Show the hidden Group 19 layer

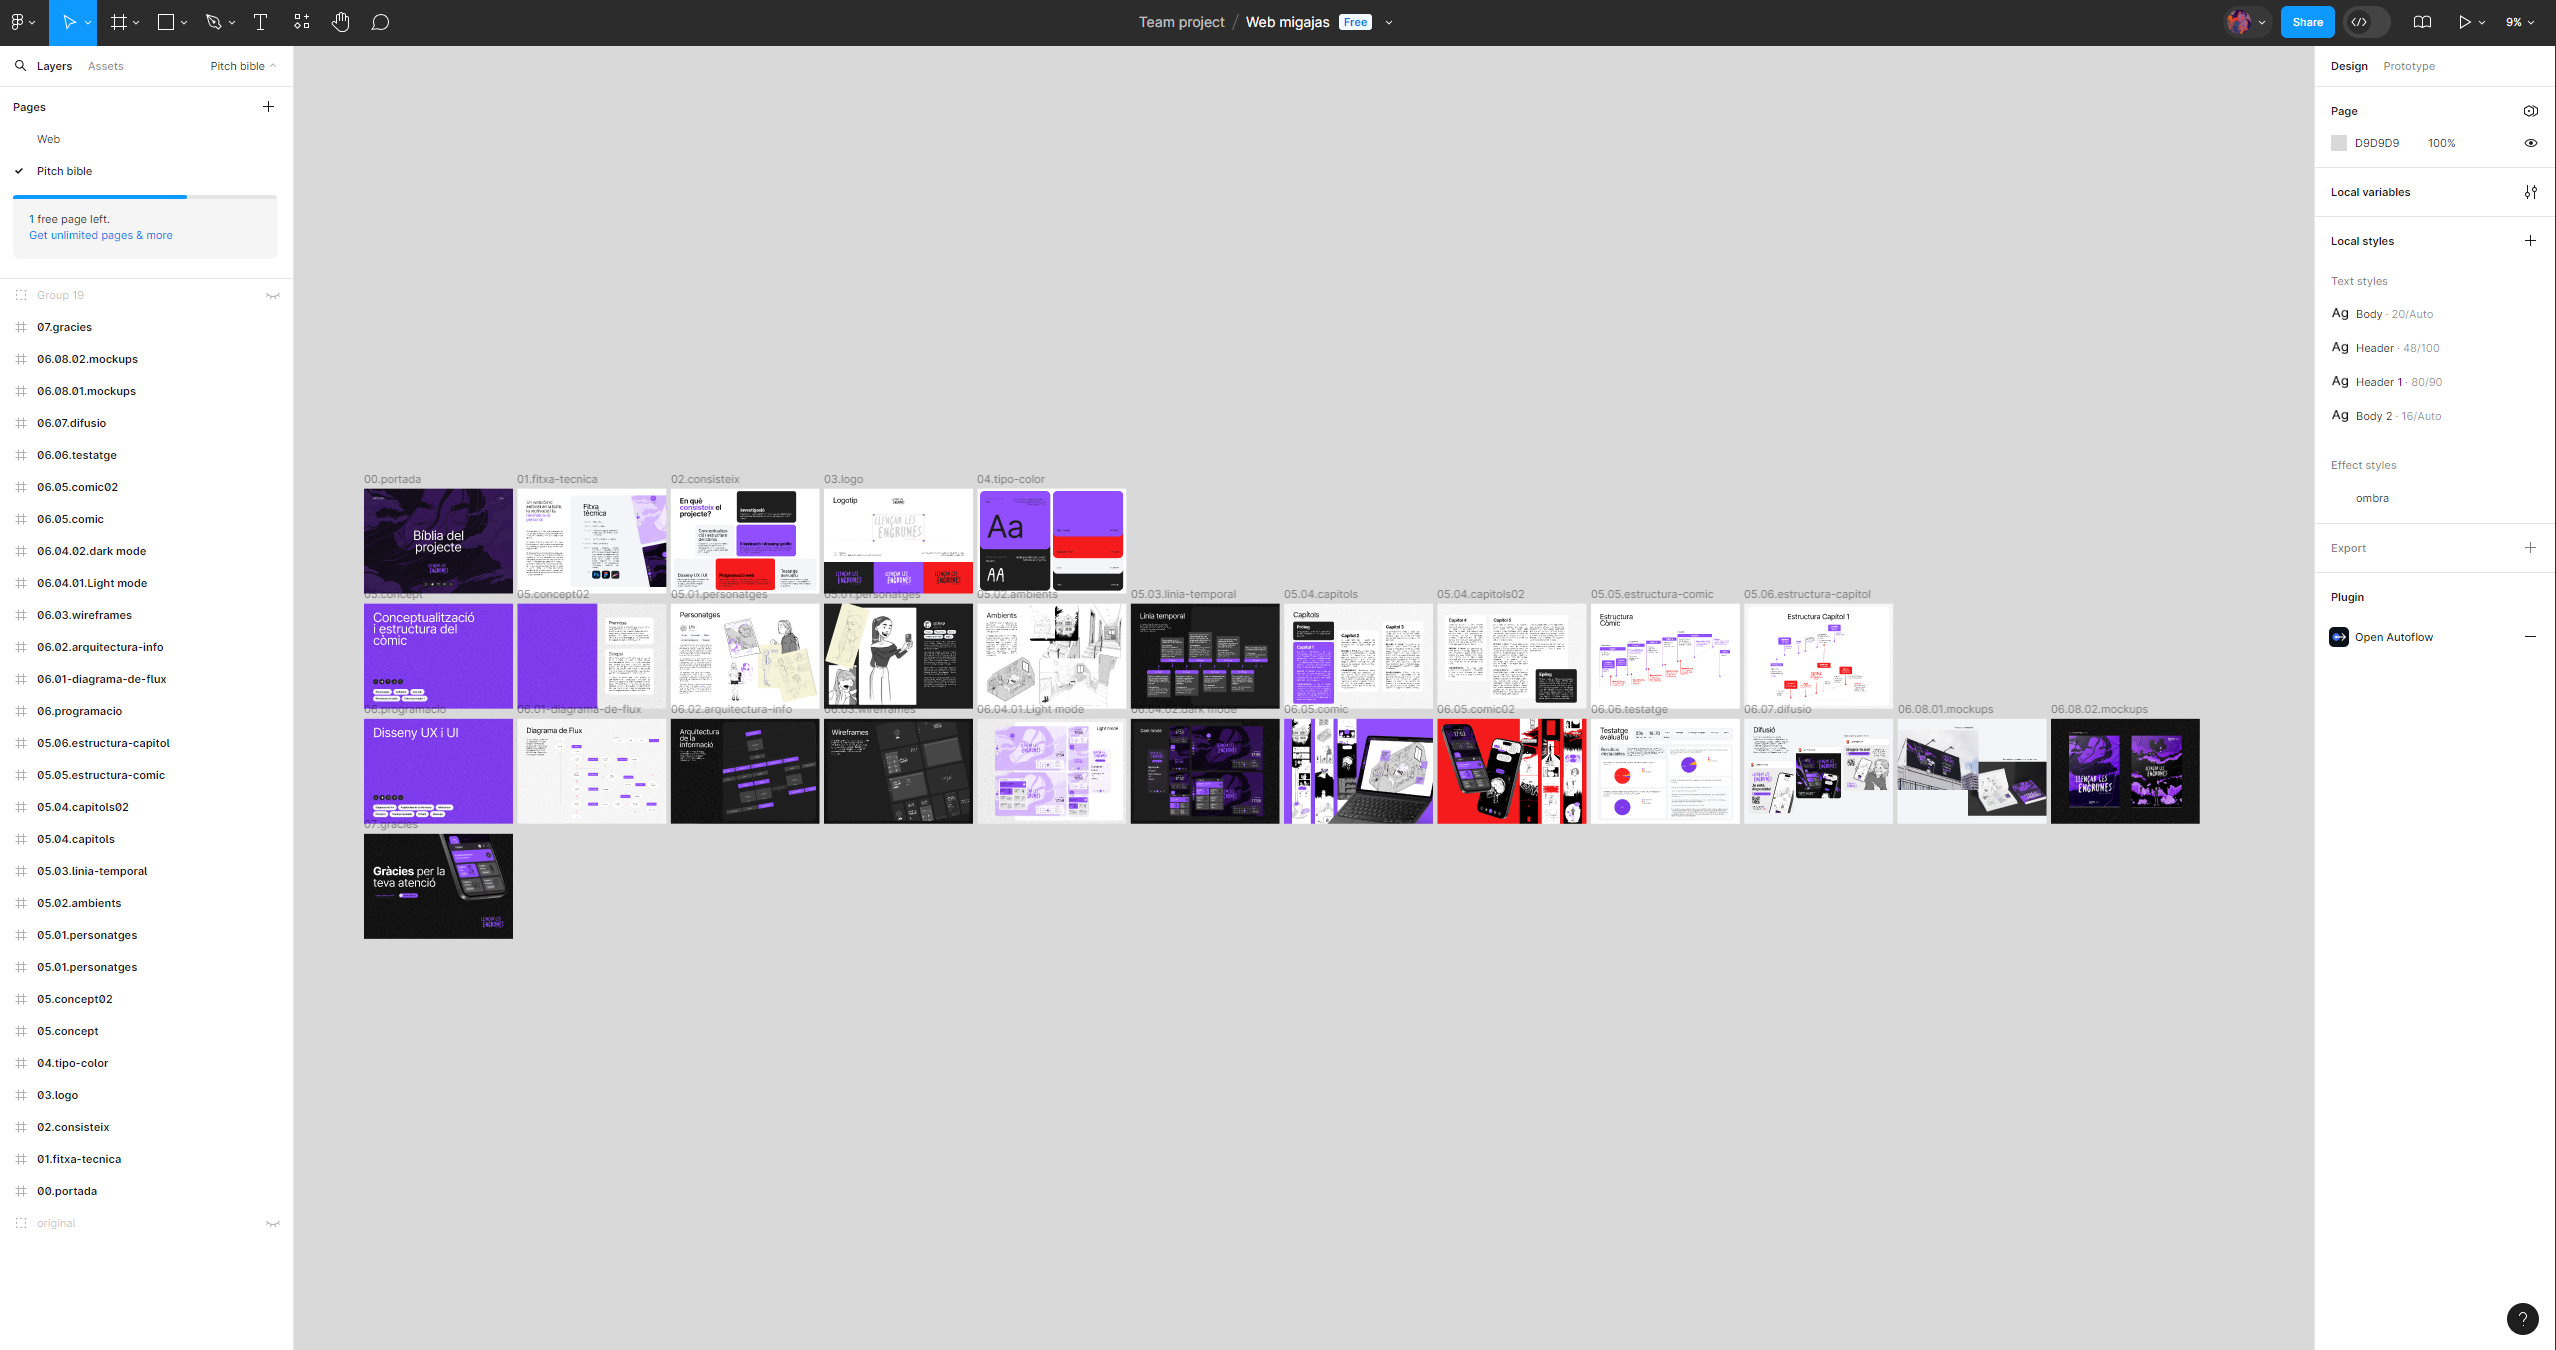click(272, 295)
